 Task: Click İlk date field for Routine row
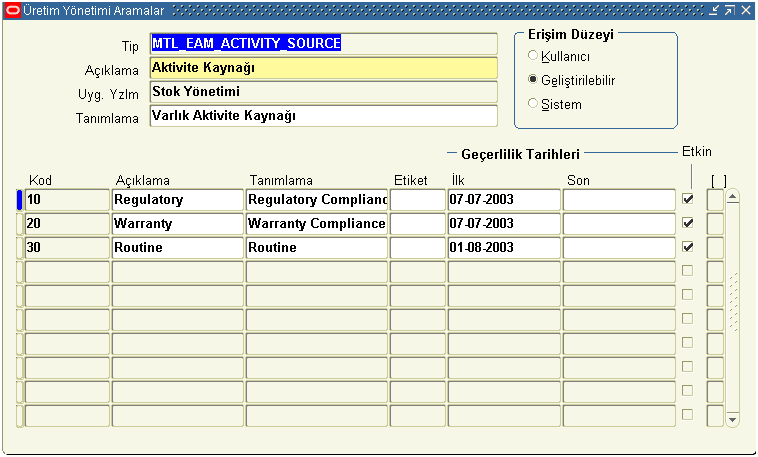click(x=503, y=248)
